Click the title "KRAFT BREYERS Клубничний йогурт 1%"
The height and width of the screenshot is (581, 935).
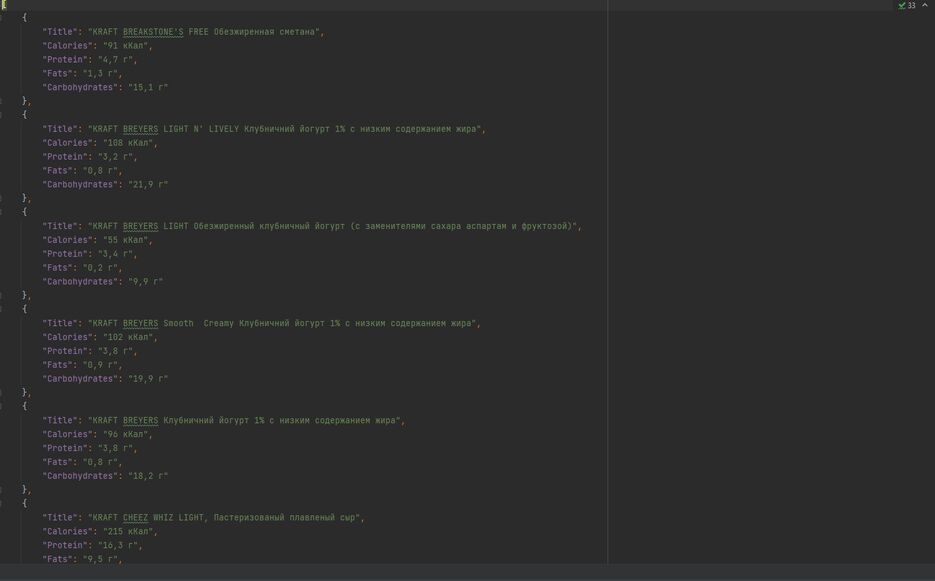[x=224, y=421]
